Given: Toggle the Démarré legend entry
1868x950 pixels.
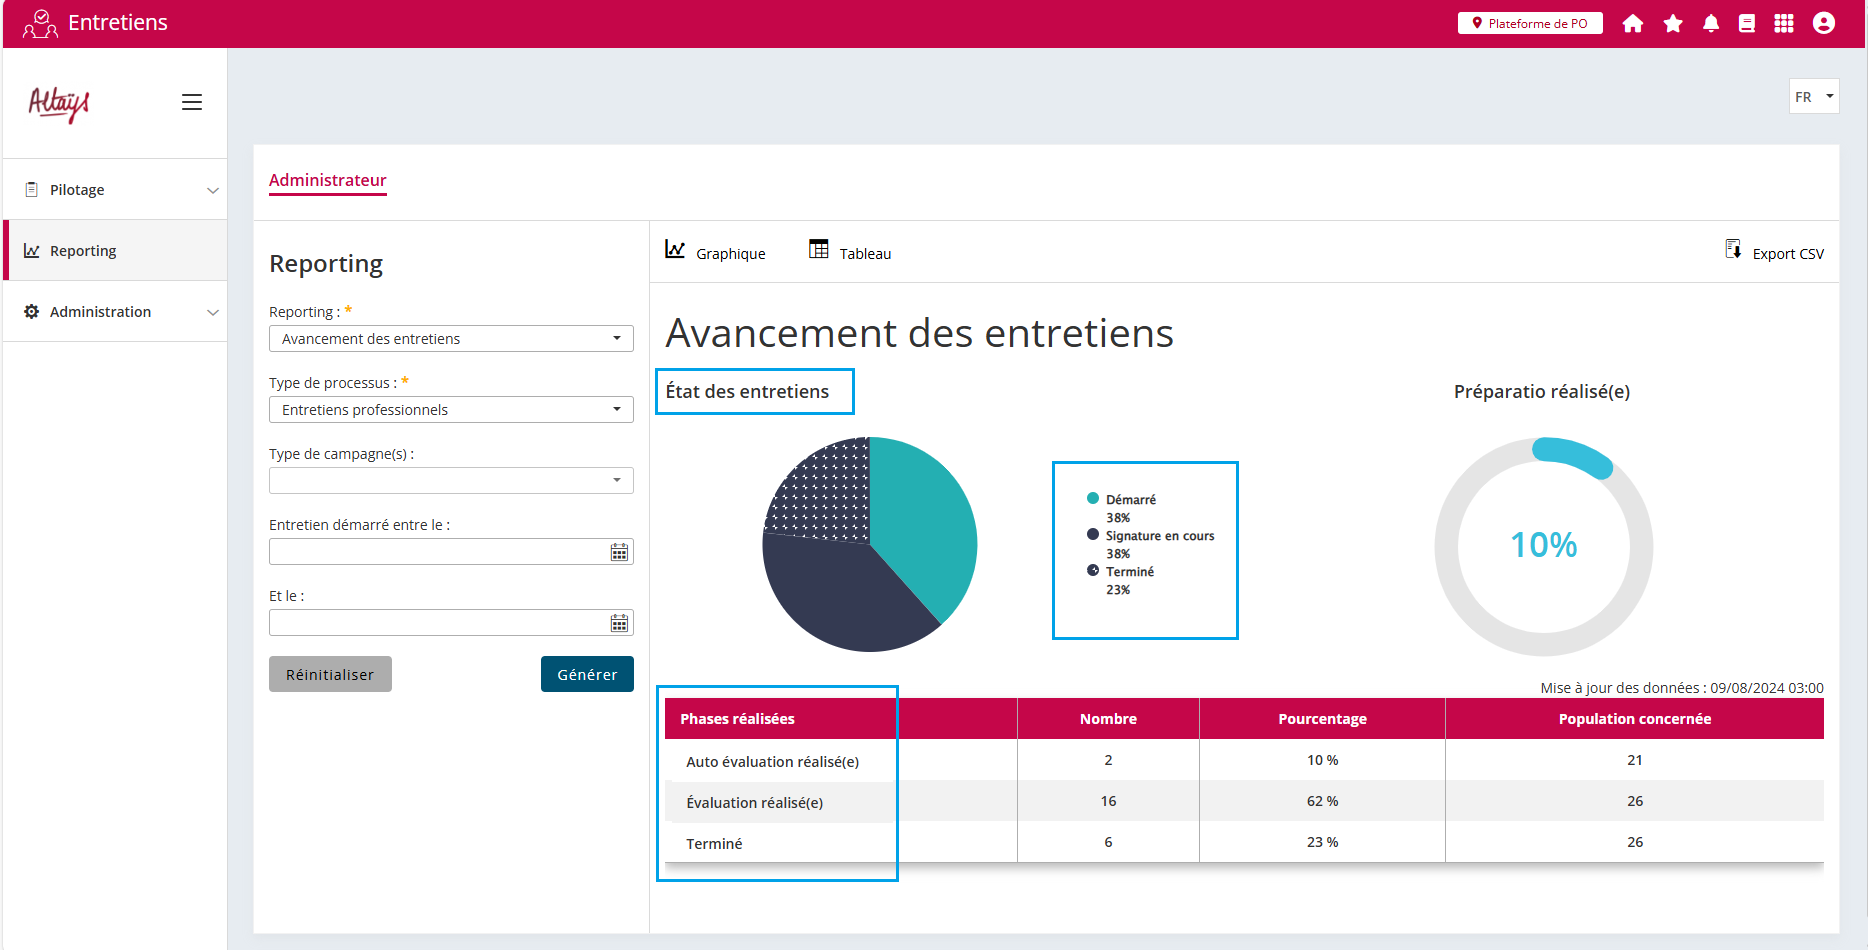Looking at the screenshot, I should (x=1130, y=500).
